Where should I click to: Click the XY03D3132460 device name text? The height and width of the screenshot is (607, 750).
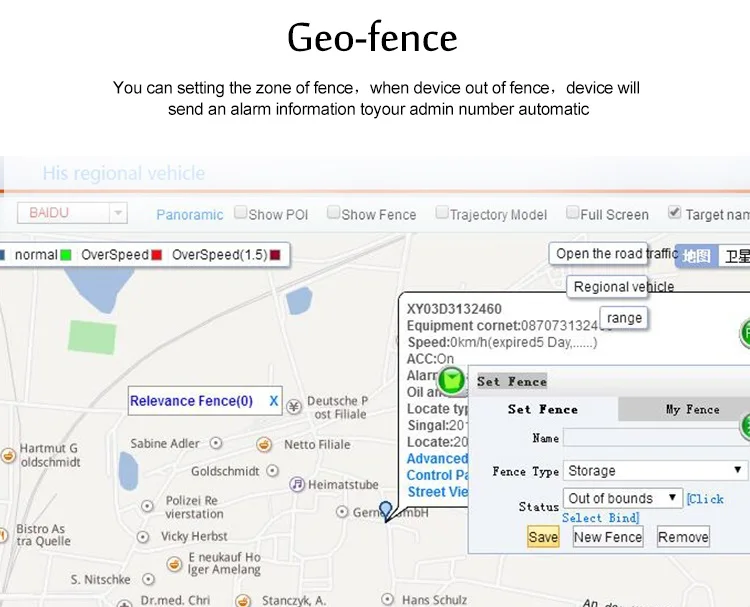[454, 309]
